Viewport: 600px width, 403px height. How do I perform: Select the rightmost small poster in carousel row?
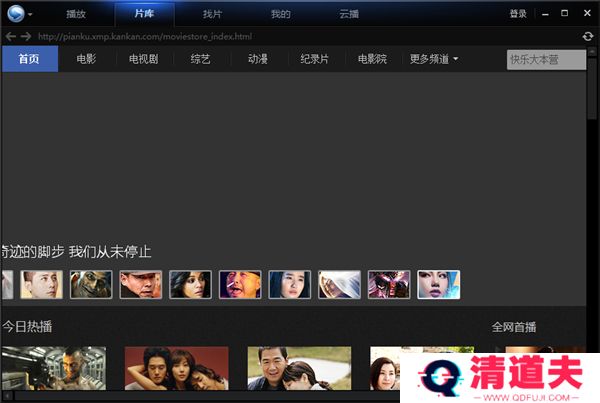coord(438,285)
